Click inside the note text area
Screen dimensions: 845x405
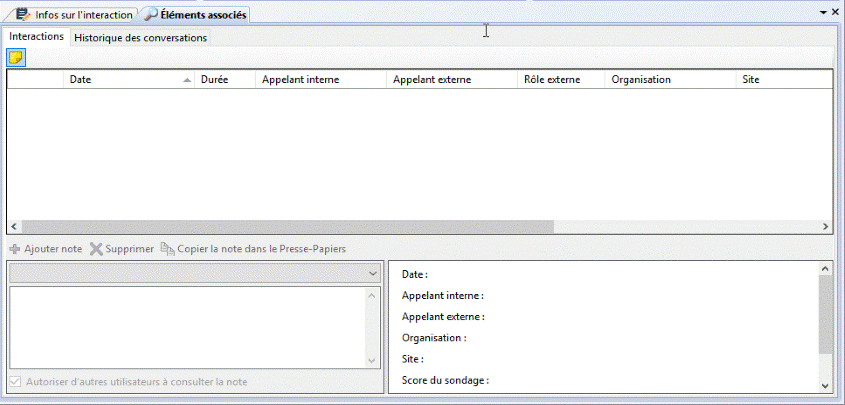pyautogui.click(x=188, y=327)
